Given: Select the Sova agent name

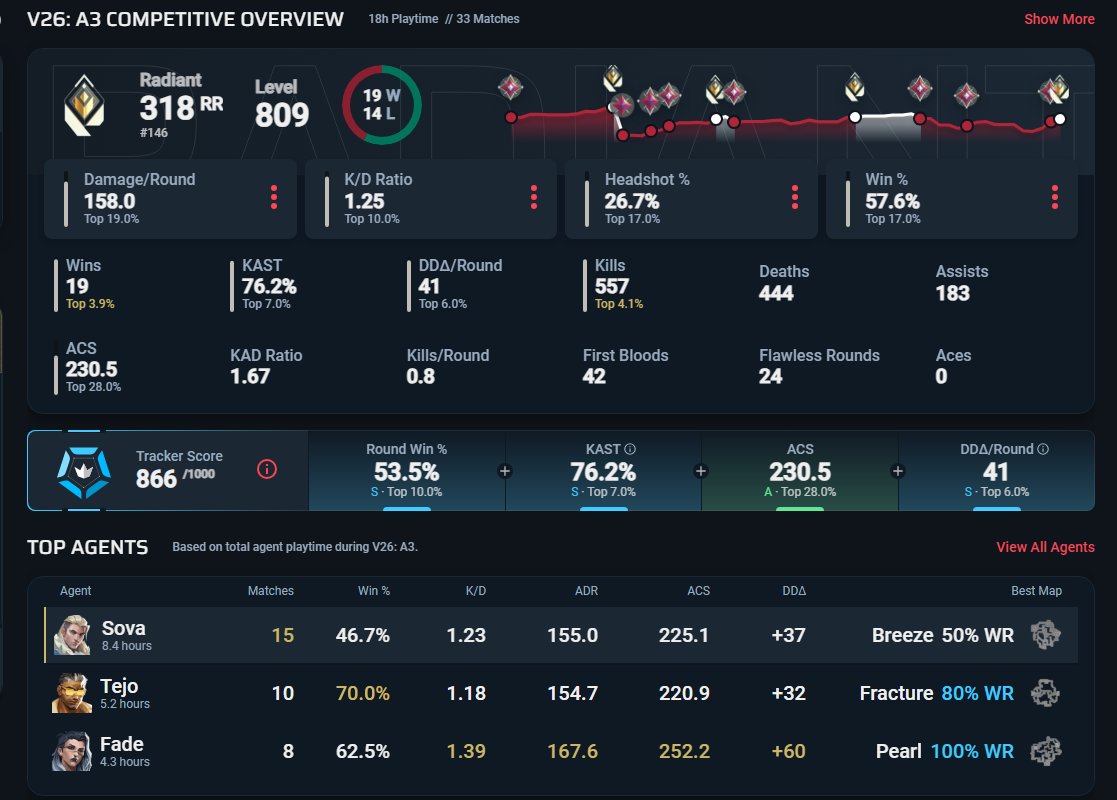Looking at the screenshot, I should pyautogui.click(x=123, y=628).
